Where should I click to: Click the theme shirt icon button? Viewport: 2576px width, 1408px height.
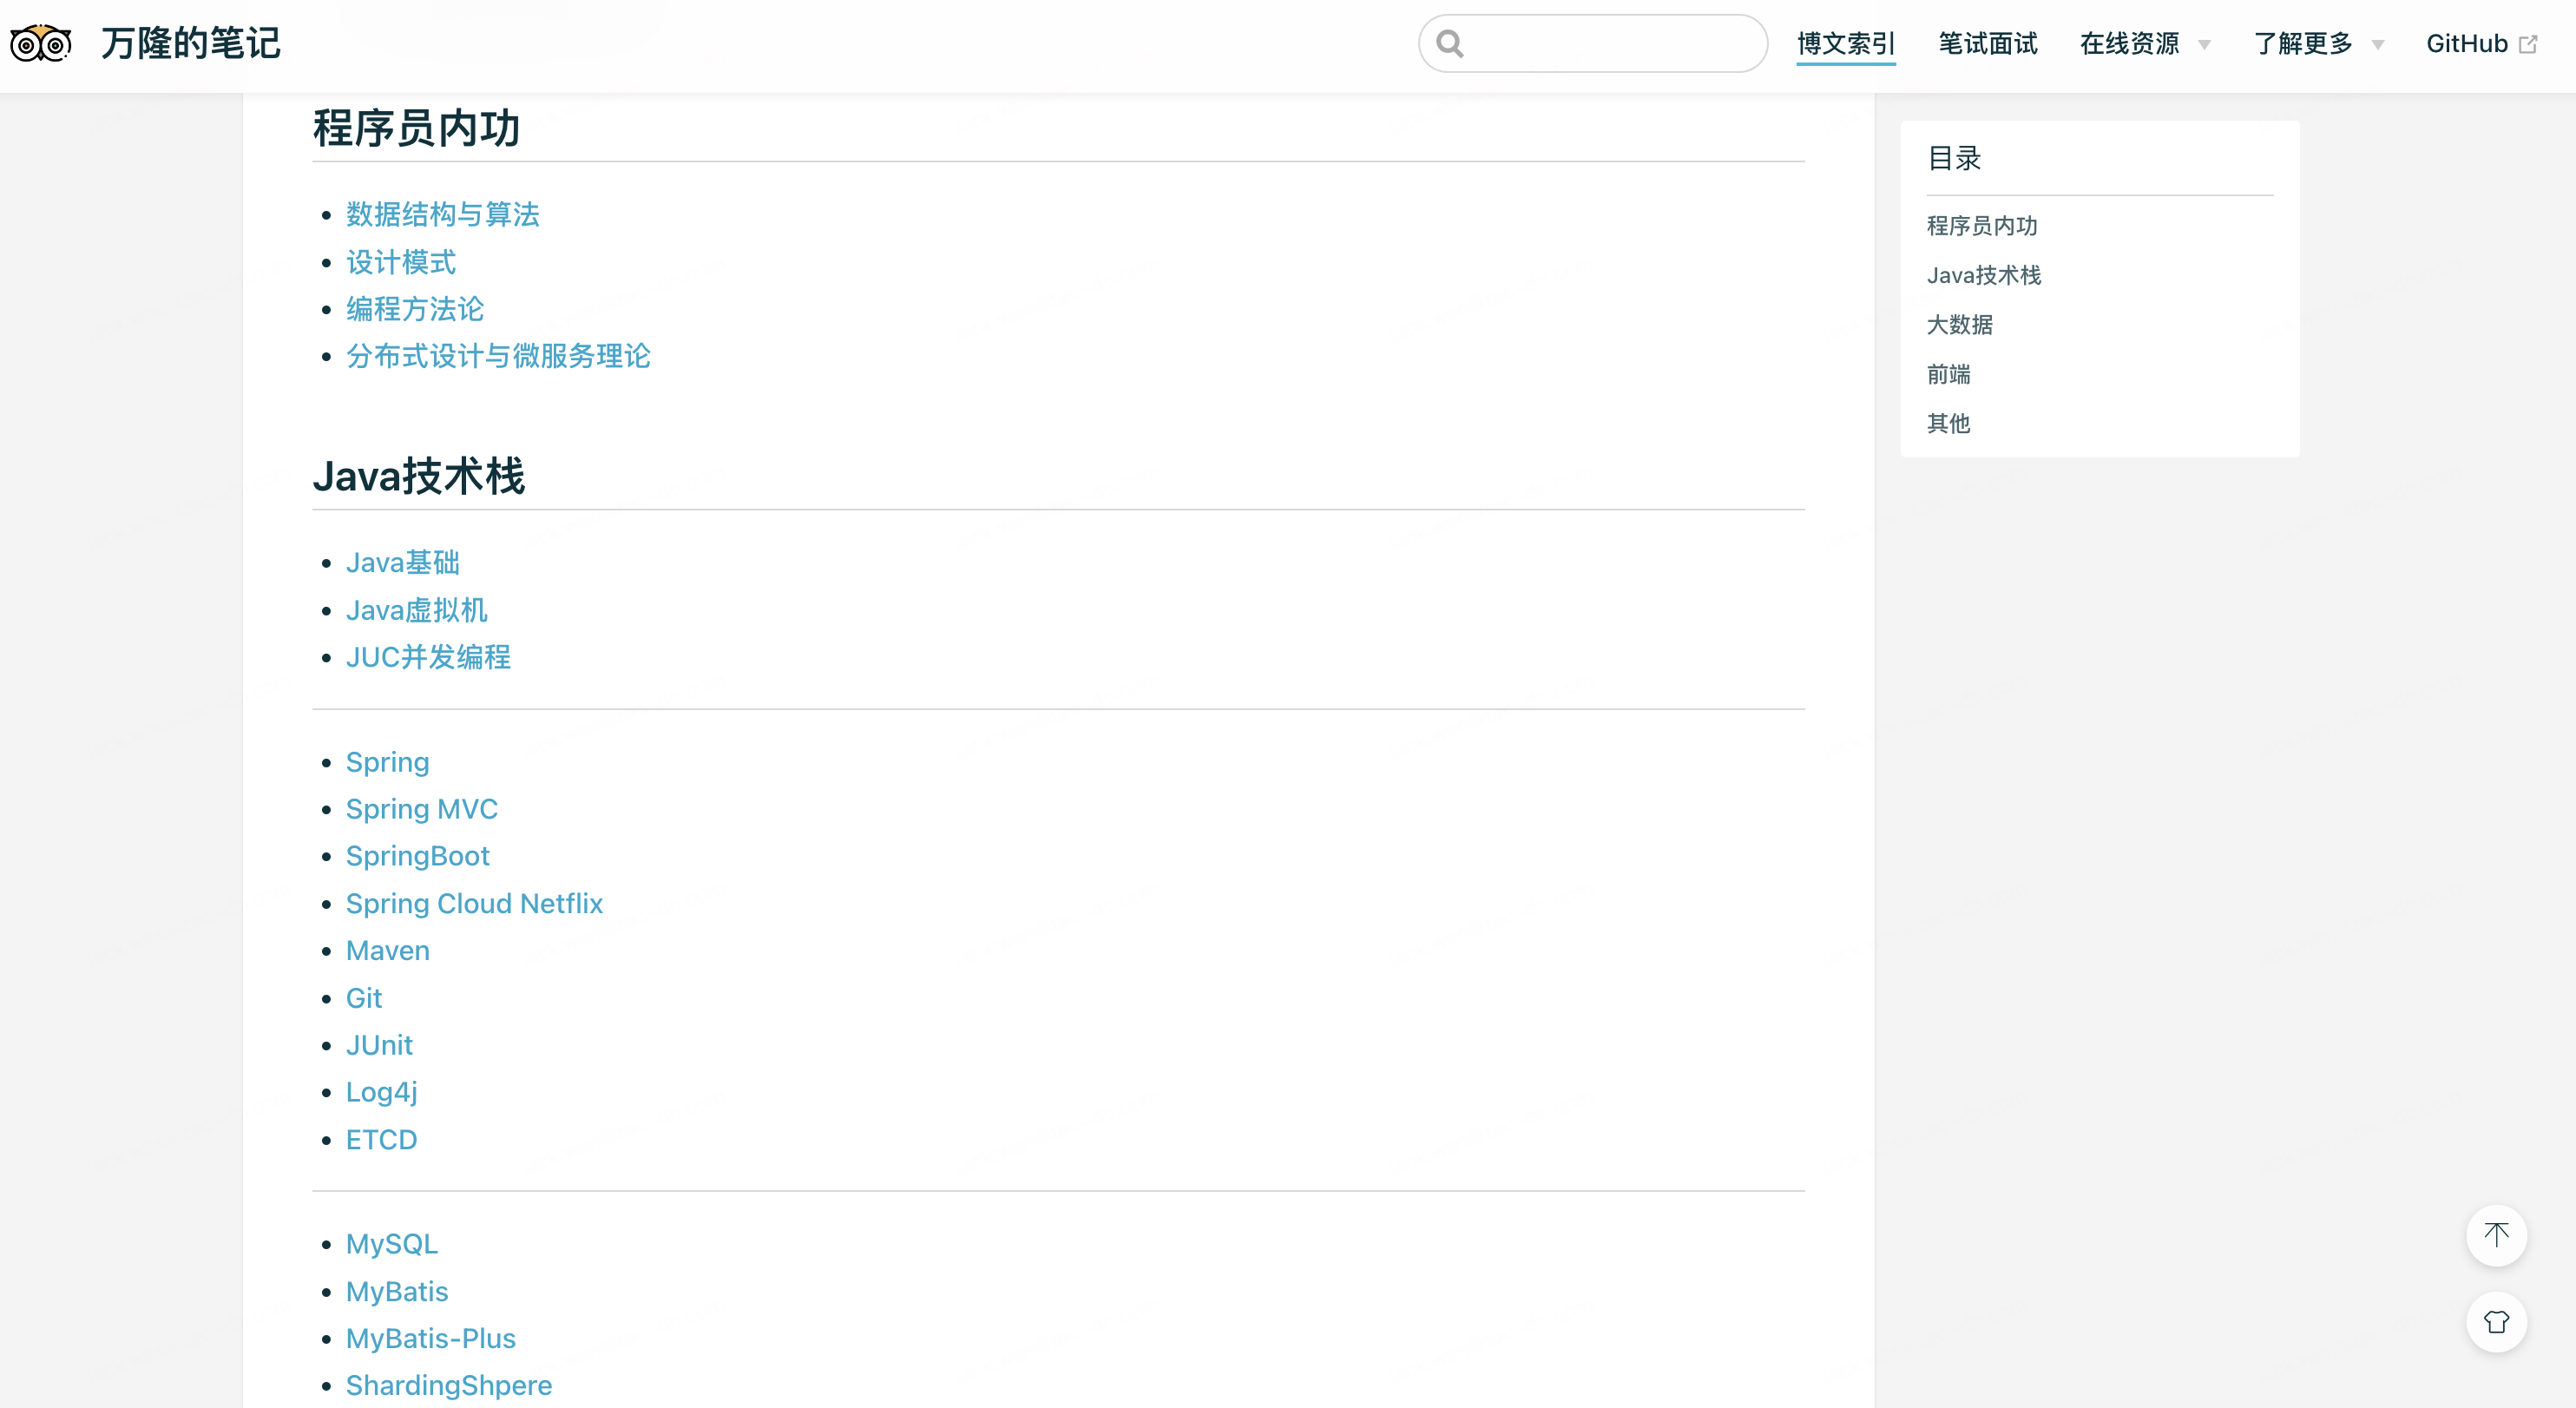coord(2496,1322)
